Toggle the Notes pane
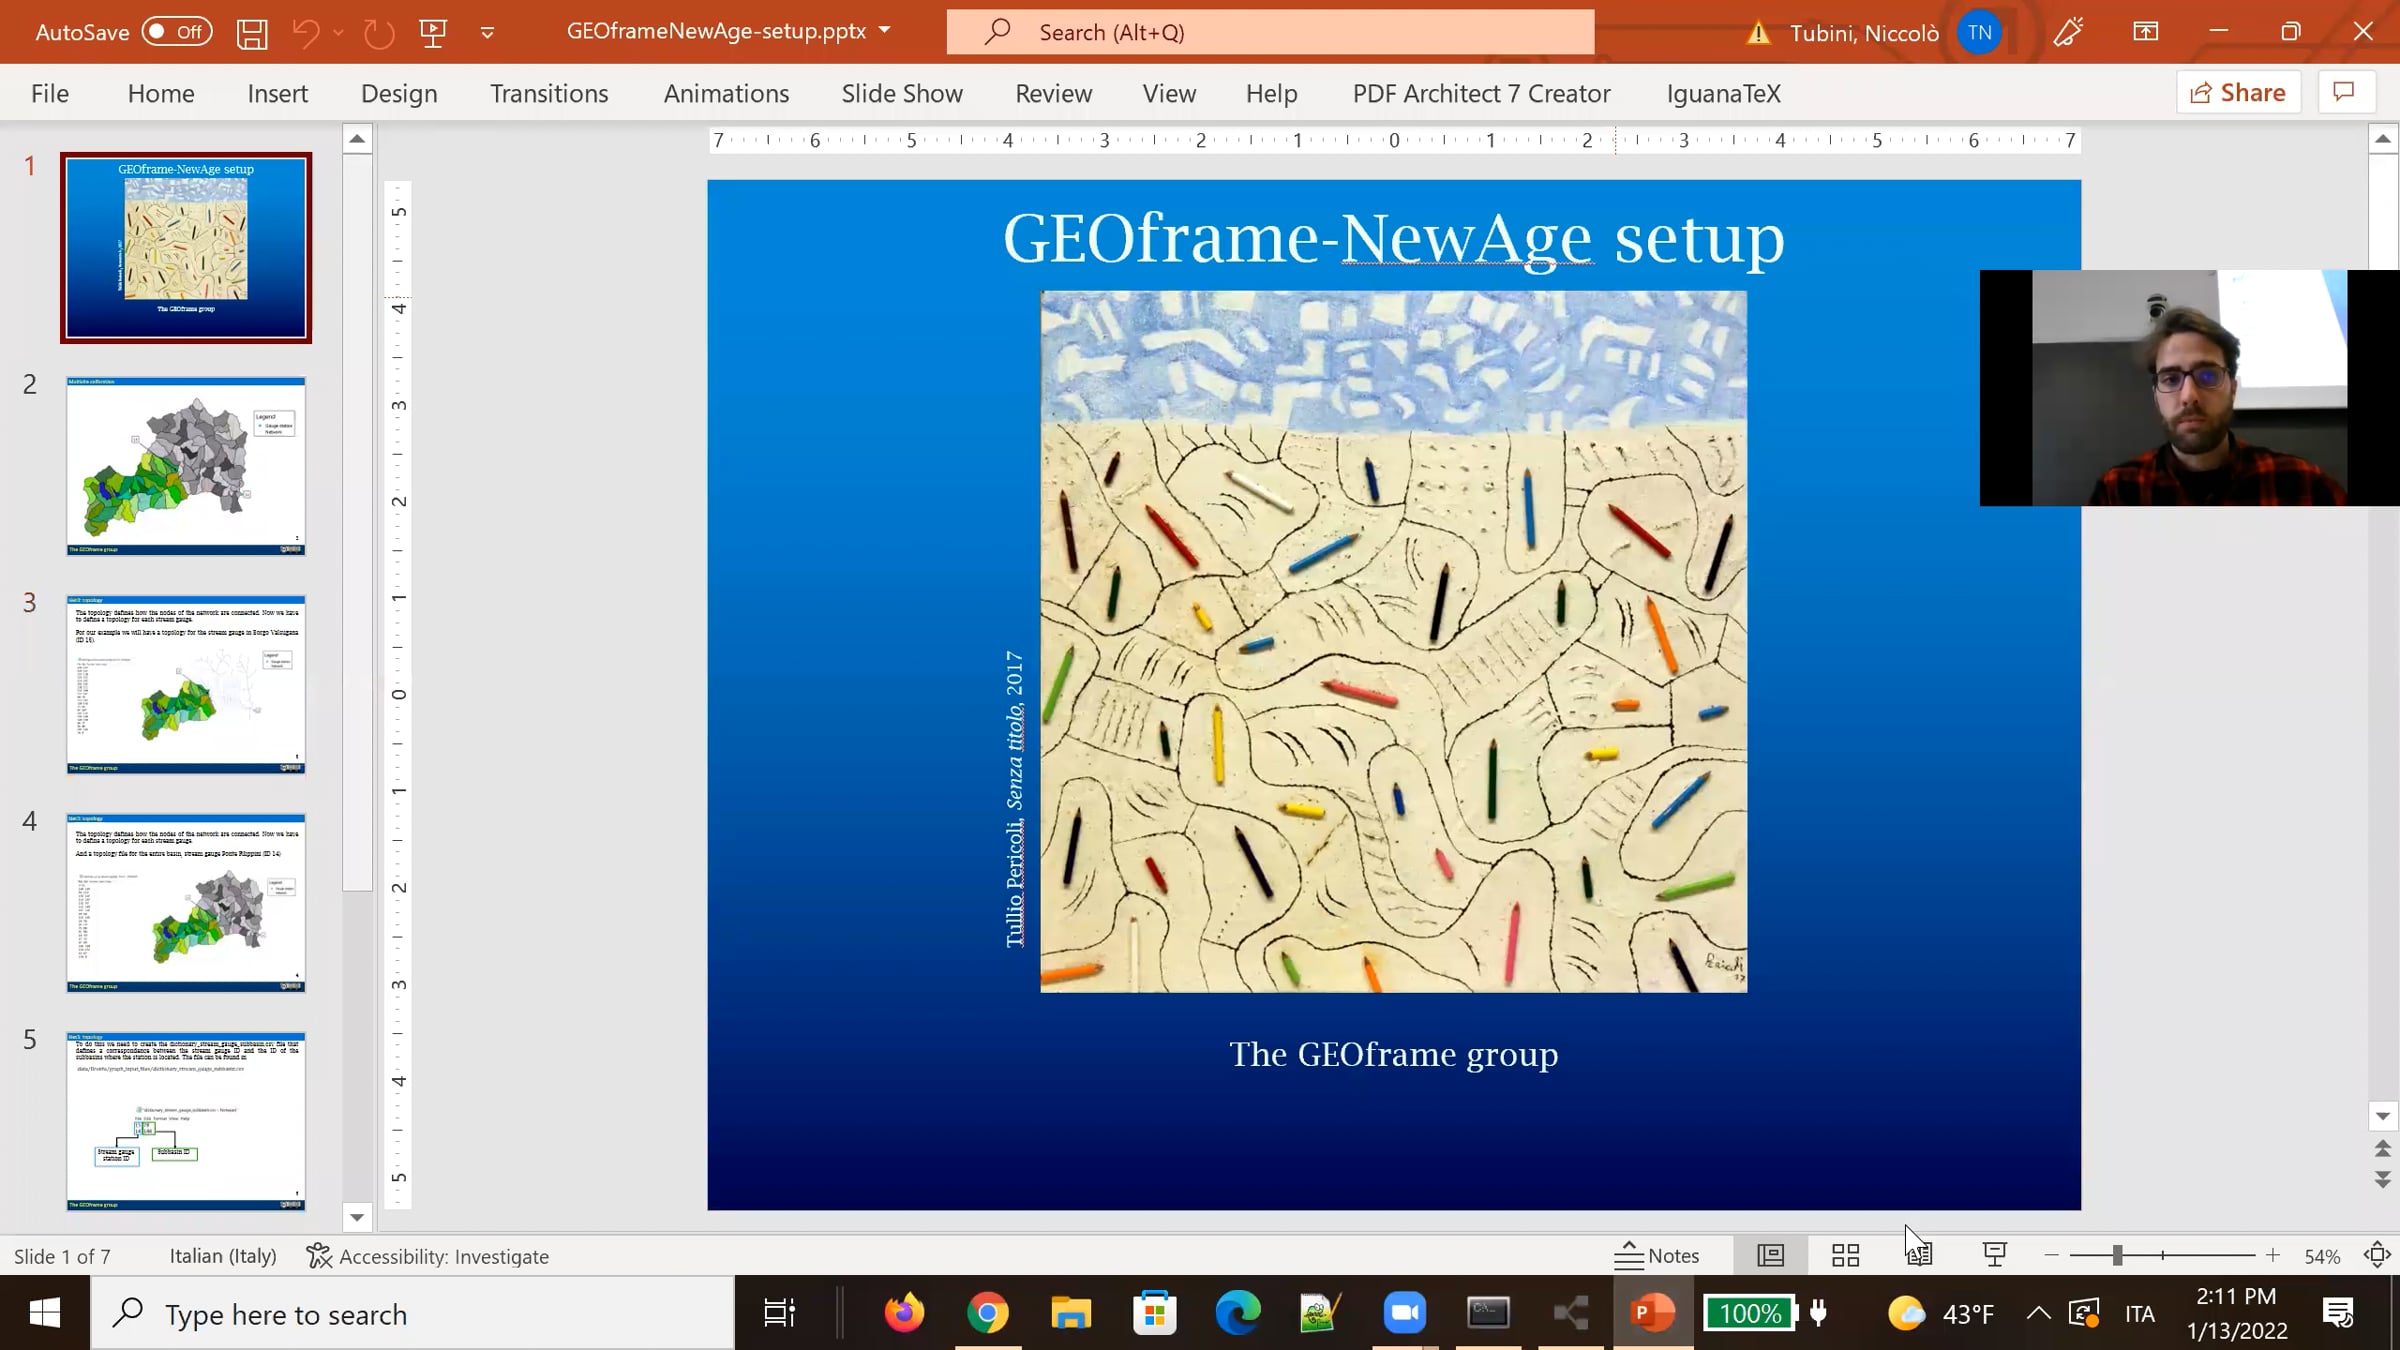This screenshot has height=1350, width=2400. [x=1656, y=1255]
